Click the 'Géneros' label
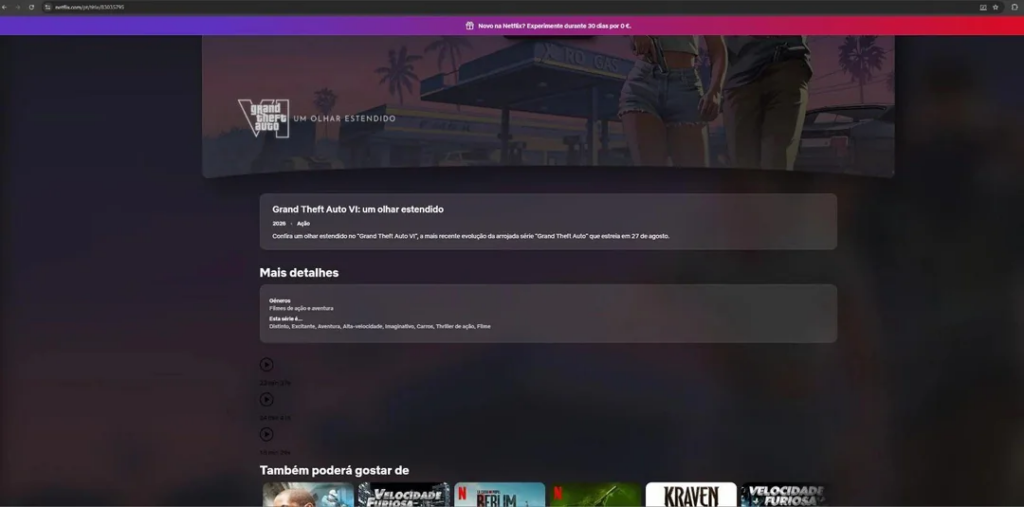This screenshot has height=507, width=1024. pyautogui.click(x=280, y=301)
